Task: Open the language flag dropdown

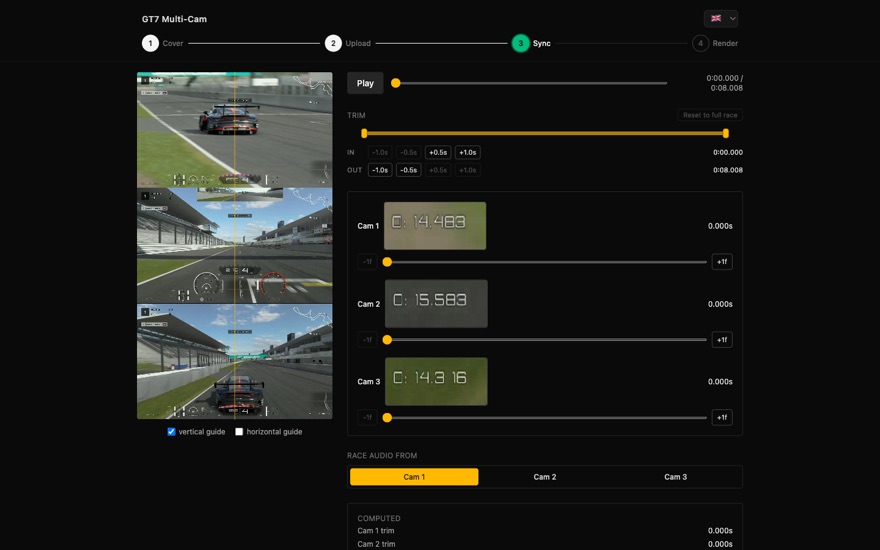Action: pyautogui.click(x=721, y=19)
